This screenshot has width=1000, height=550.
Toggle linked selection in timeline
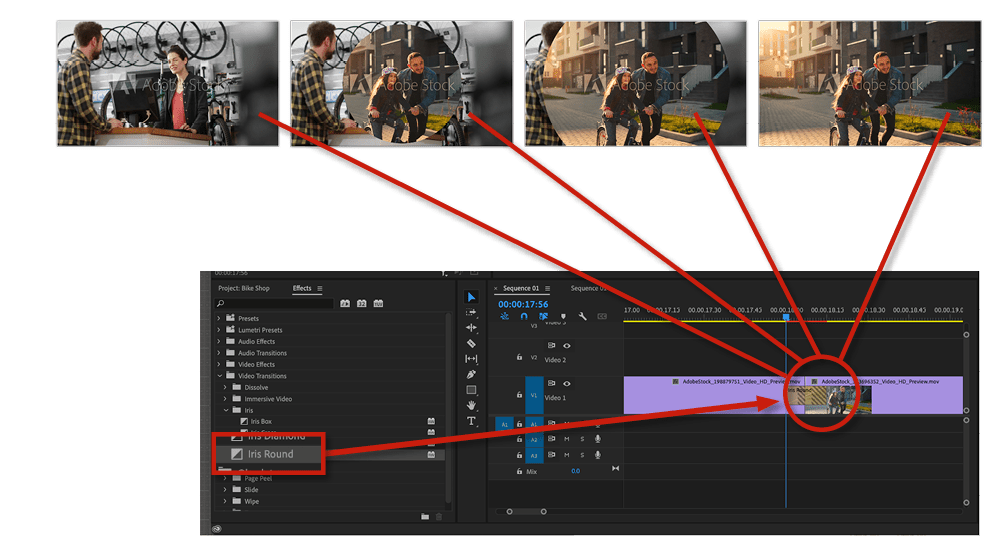point(543,316)
